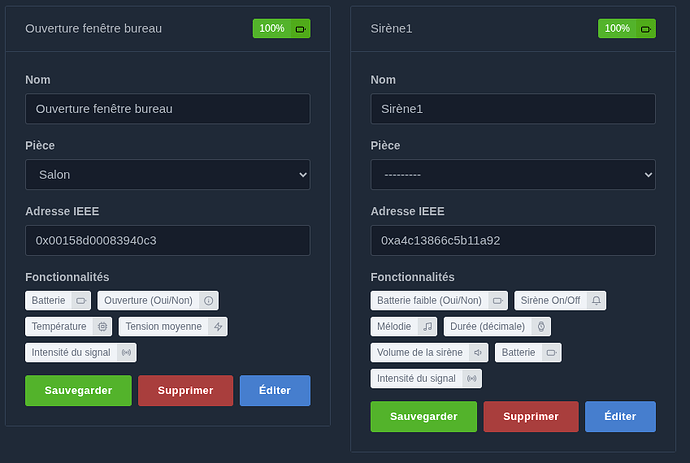Open Pièce dropdown of Sirène1 card

[513, 175]
